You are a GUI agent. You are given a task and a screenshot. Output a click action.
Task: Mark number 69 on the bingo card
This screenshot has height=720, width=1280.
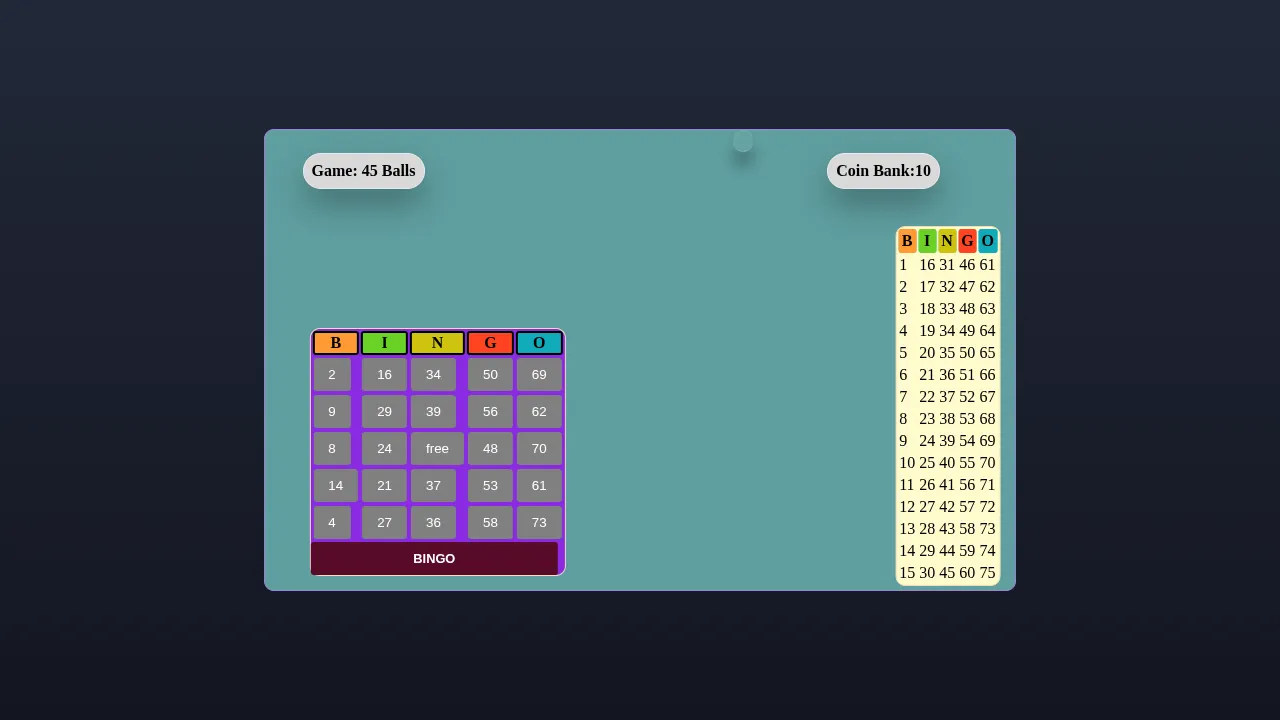539,375
